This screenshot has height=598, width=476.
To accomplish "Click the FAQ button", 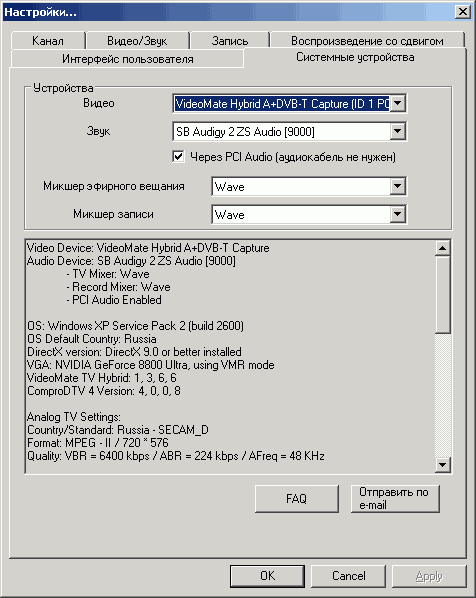I will 296,498.
